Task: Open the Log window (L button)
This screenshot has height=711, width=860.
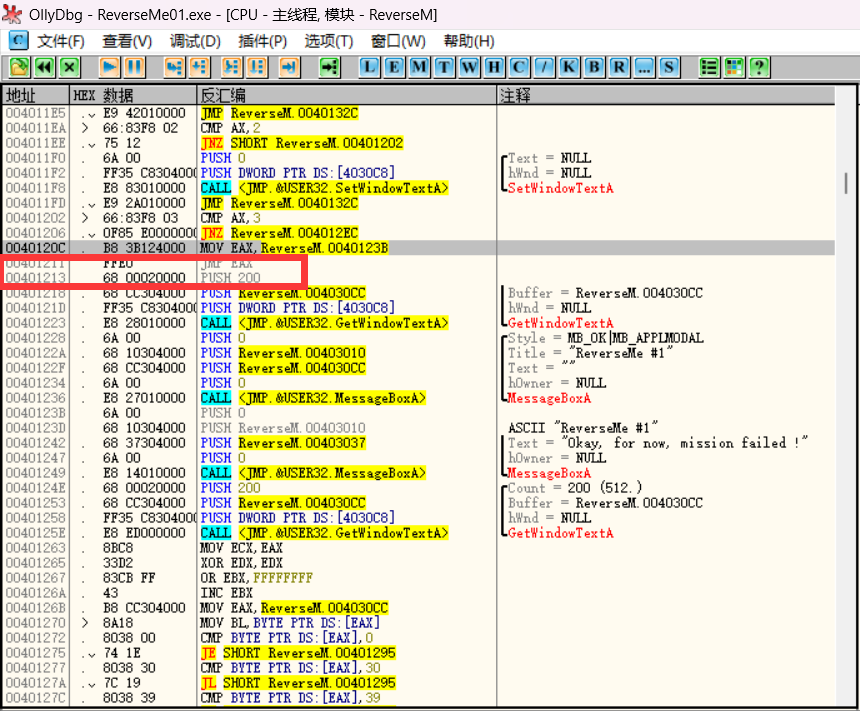Action: [x=370, y=67]
